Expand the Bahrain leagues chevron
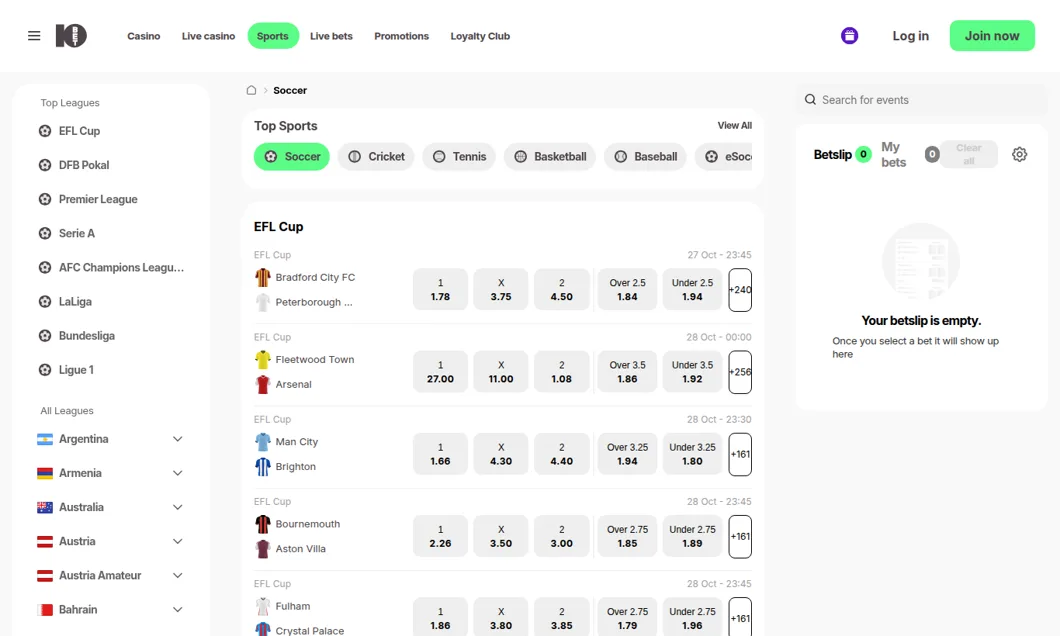The width and height of the screenshot is (1060, 636). coord(178,610)
